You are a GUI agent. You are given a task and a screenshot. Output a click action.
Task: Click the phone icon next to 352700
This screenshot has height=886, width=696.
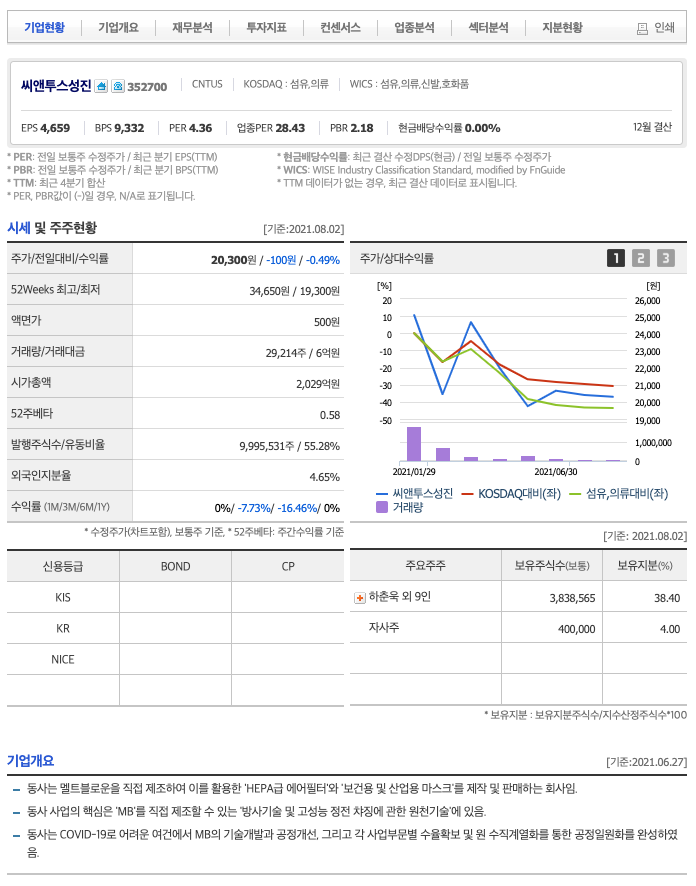tap(118, 86)
